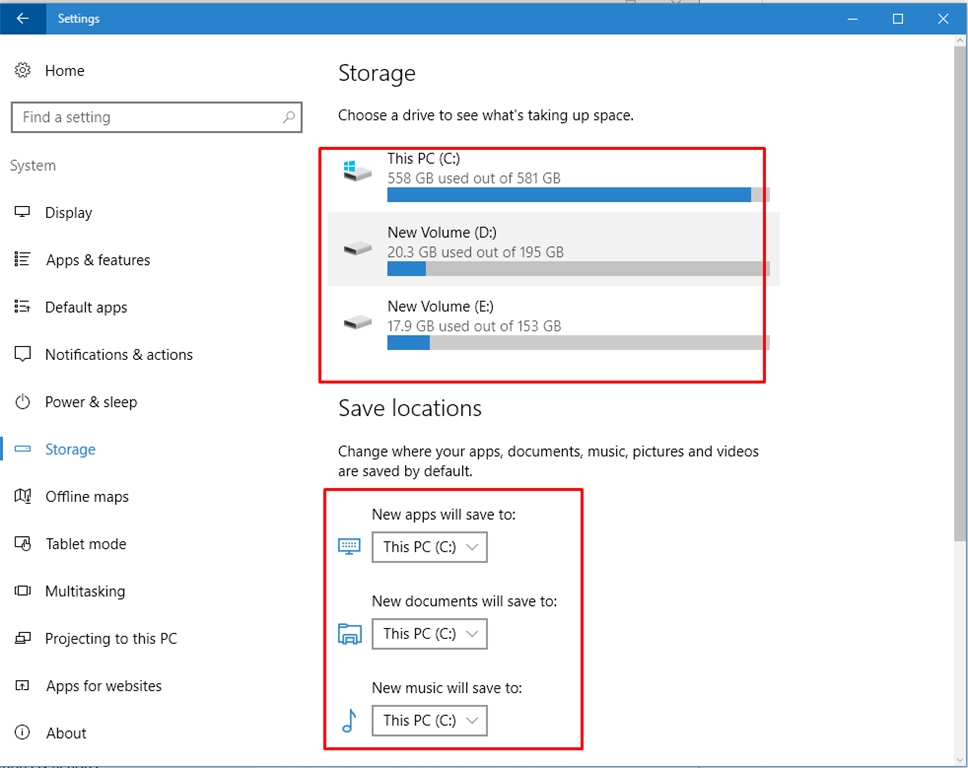Image resolution: width=968 pixels, height=768 pixels.
Task: Go to Apps & features settings
Action: click(98, 260)
